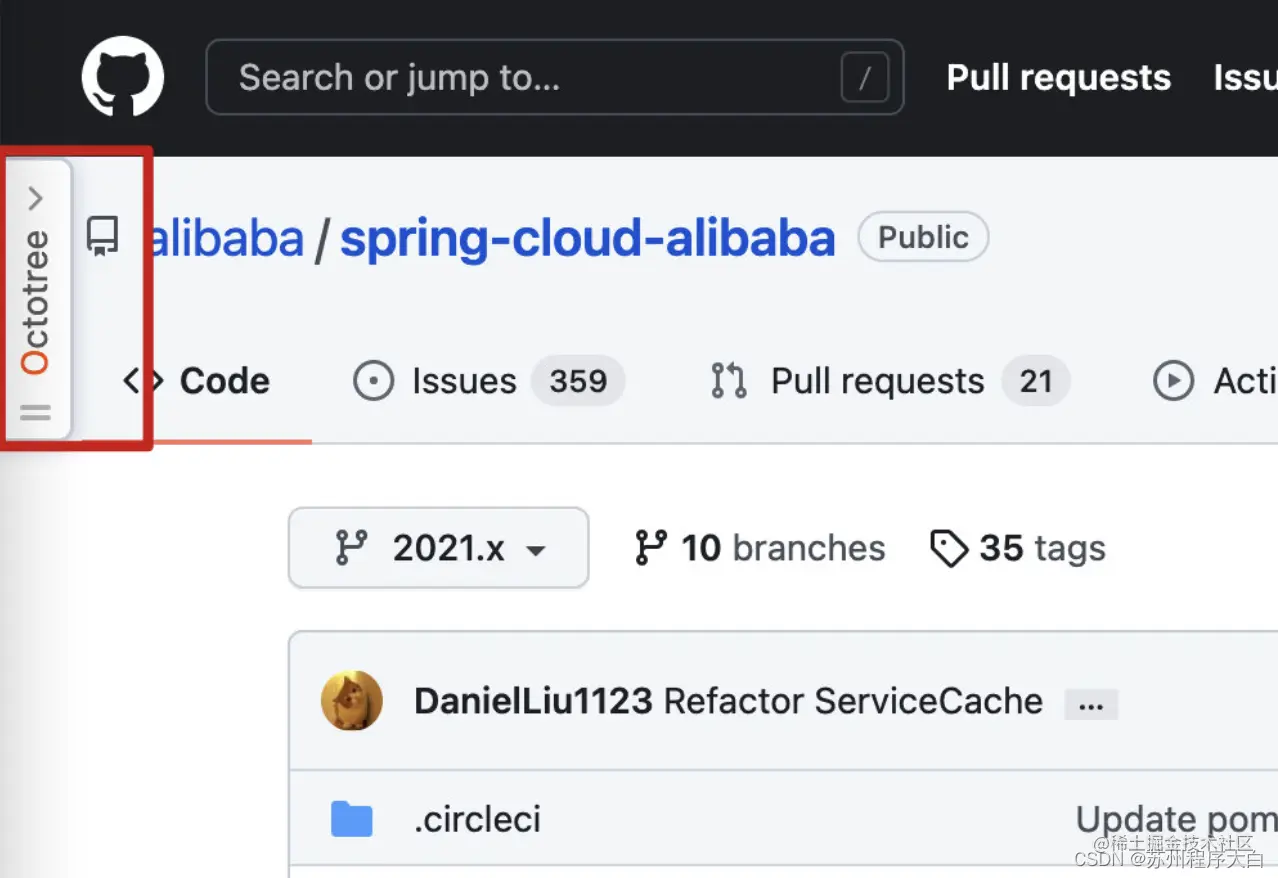Expand the commit message ellipsis button
The width and height of the screenshot is (1278, 878).
1091,704
